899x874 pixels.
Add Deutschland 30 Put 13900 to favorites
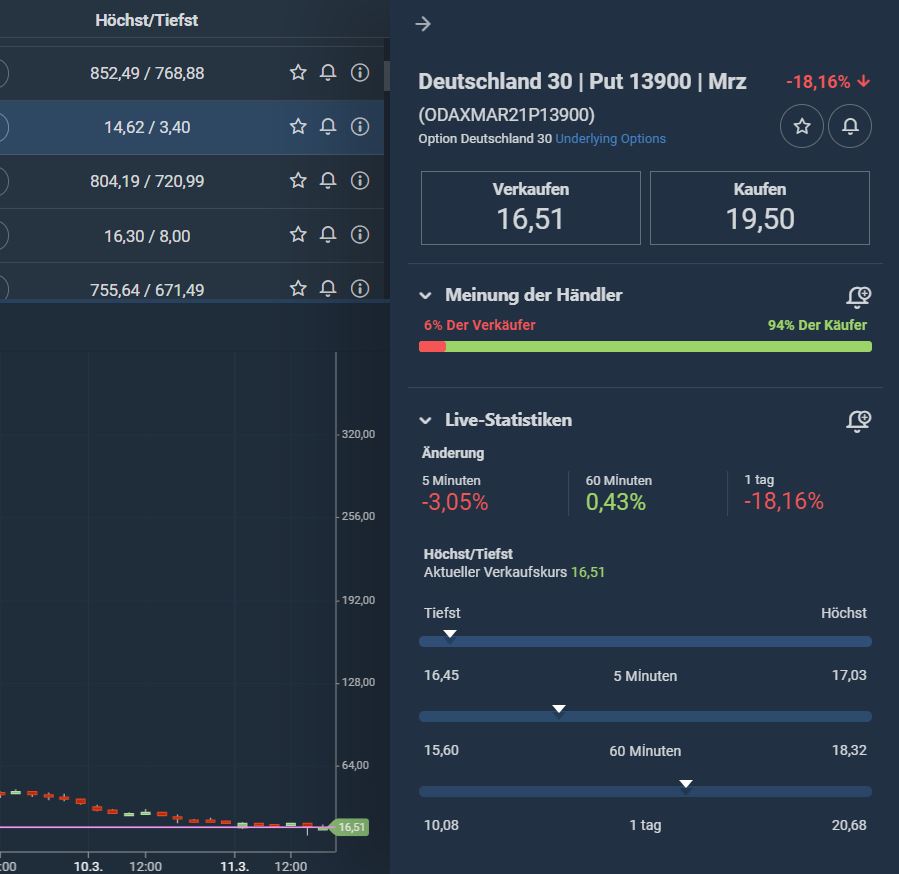point(802,126)
